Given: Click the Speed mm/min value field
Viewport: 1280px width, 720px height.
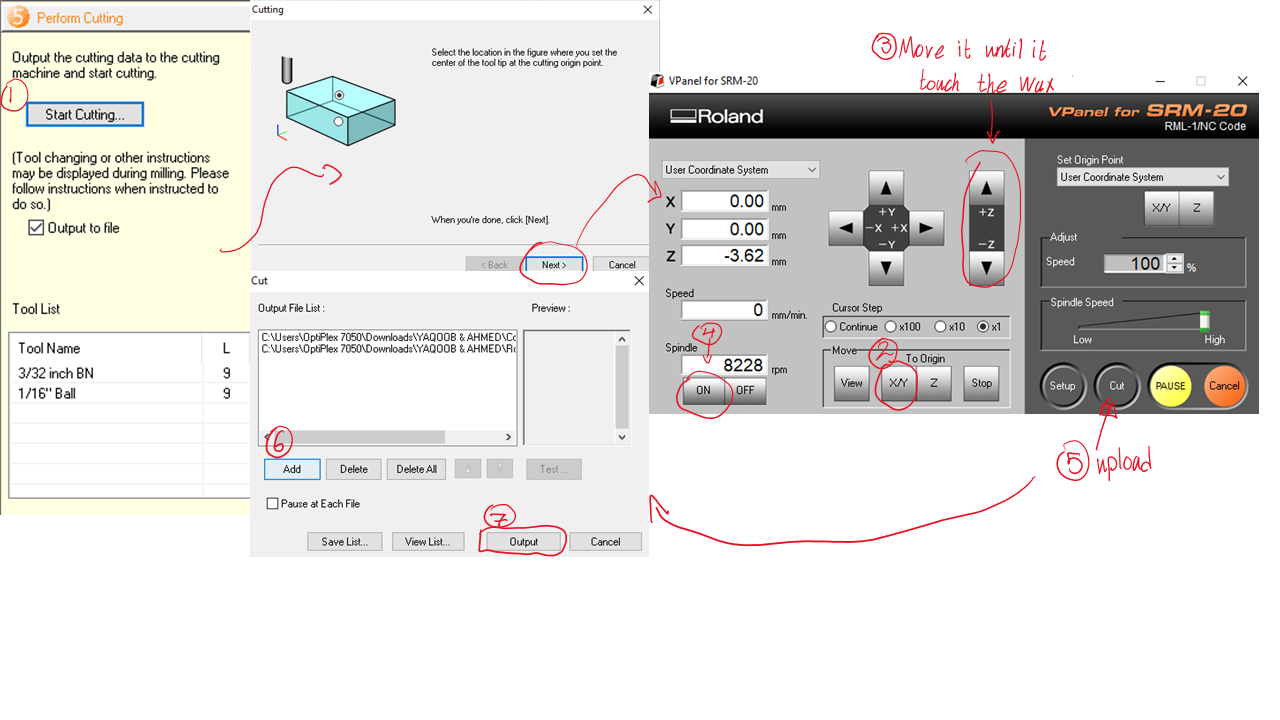Looking at the screenshot, I should click(724, 310).
